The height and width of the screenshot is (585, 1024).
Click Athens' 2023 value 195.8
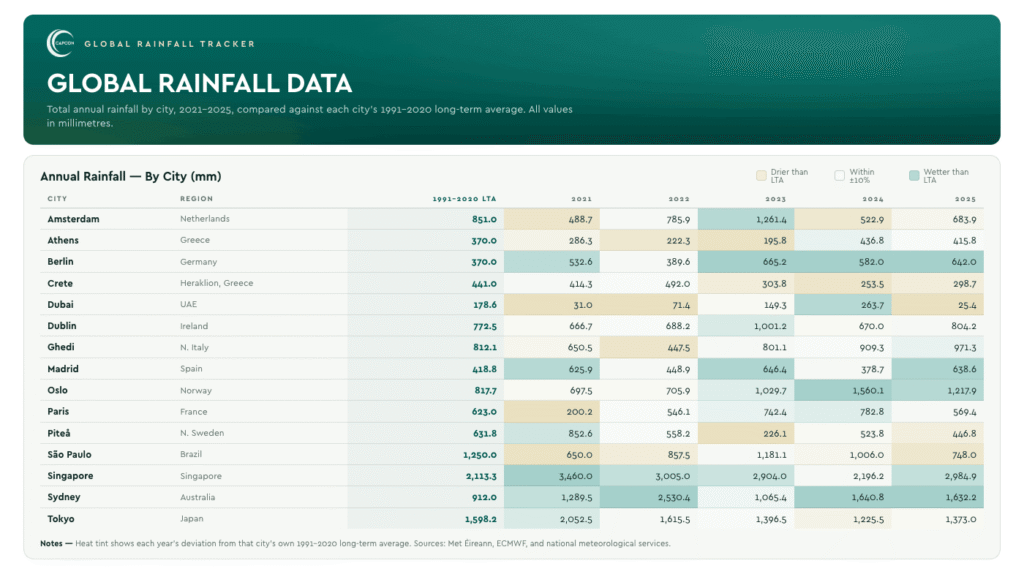pyautogui.click(x=775, y=241)
